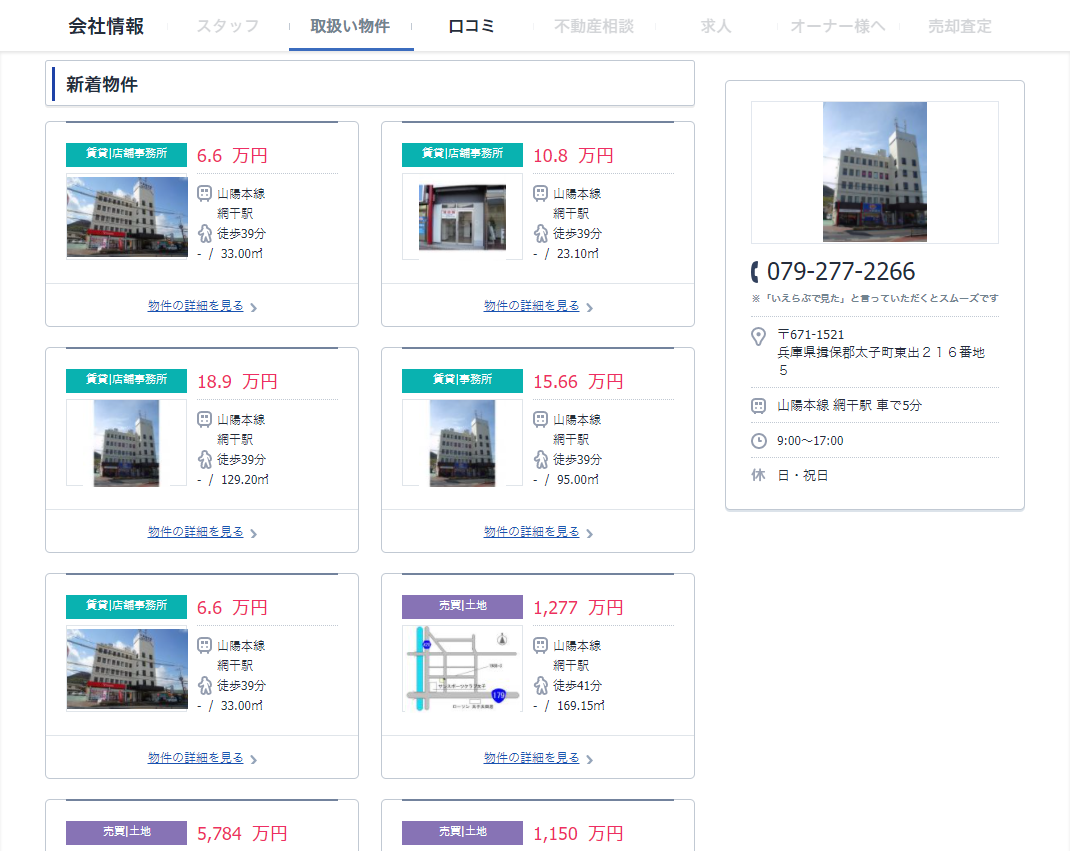Screen dimensions: 1070x851
Task: Click the 169.15㎡ area value
Action: (581, 706)
